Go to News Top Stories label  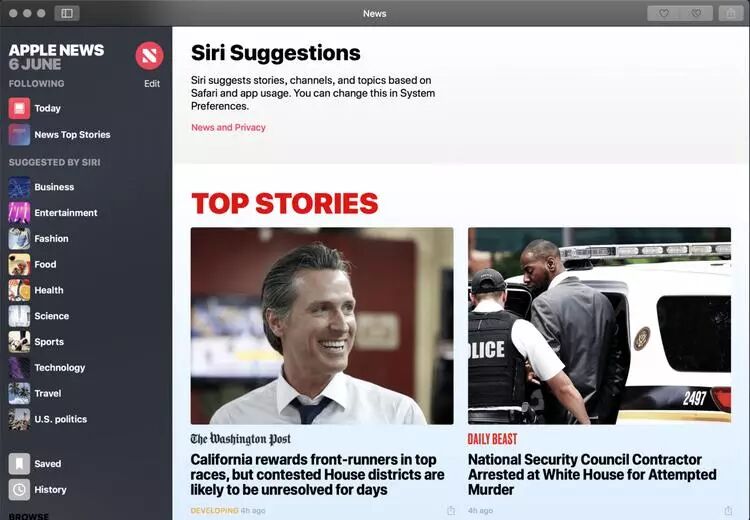pos(72,134)
